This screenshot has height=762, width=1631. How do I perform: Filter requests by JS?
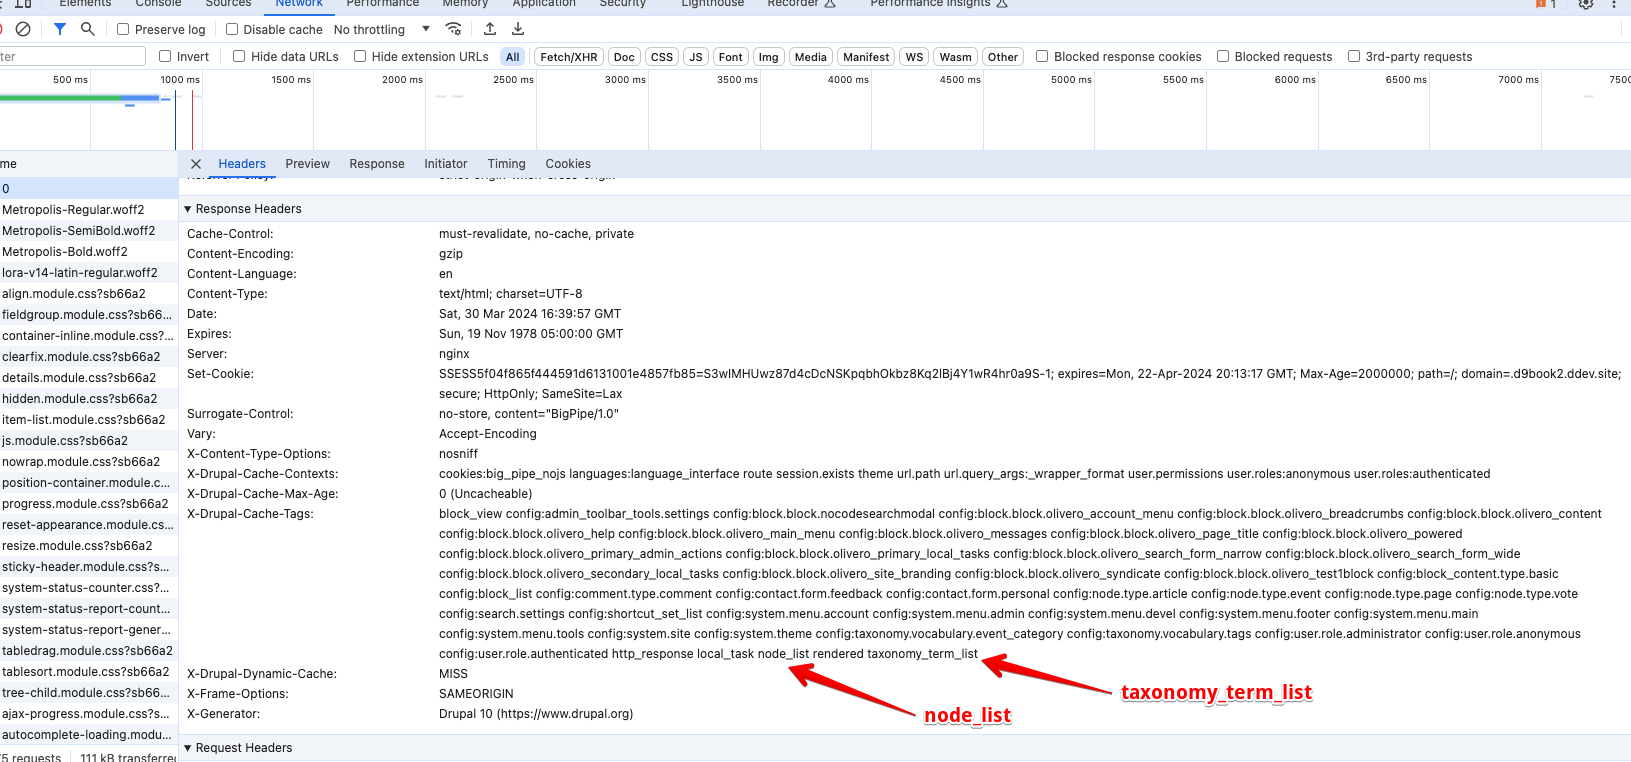click(x=696, y=57)
